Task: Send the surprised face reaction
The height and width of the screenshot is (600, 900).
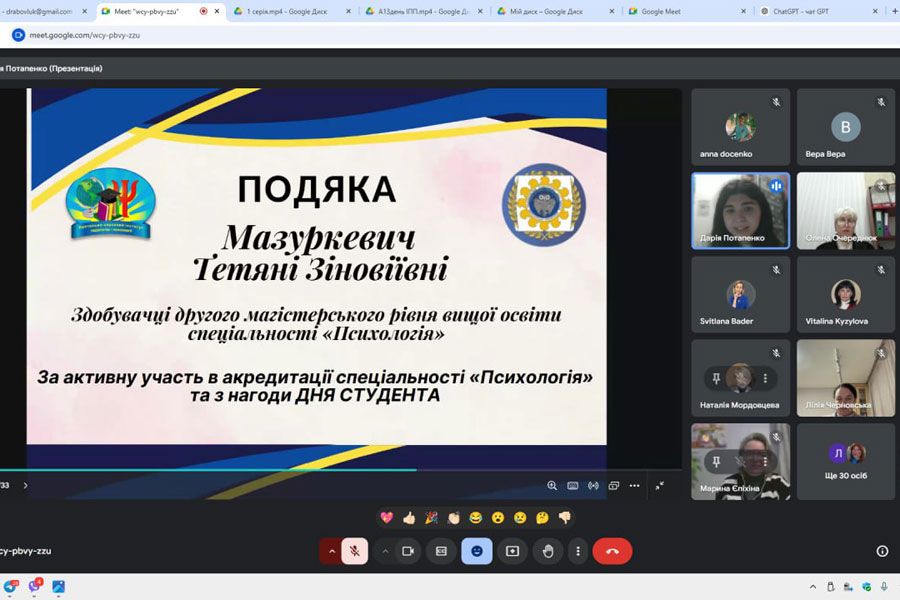Action: coord(498,518)
